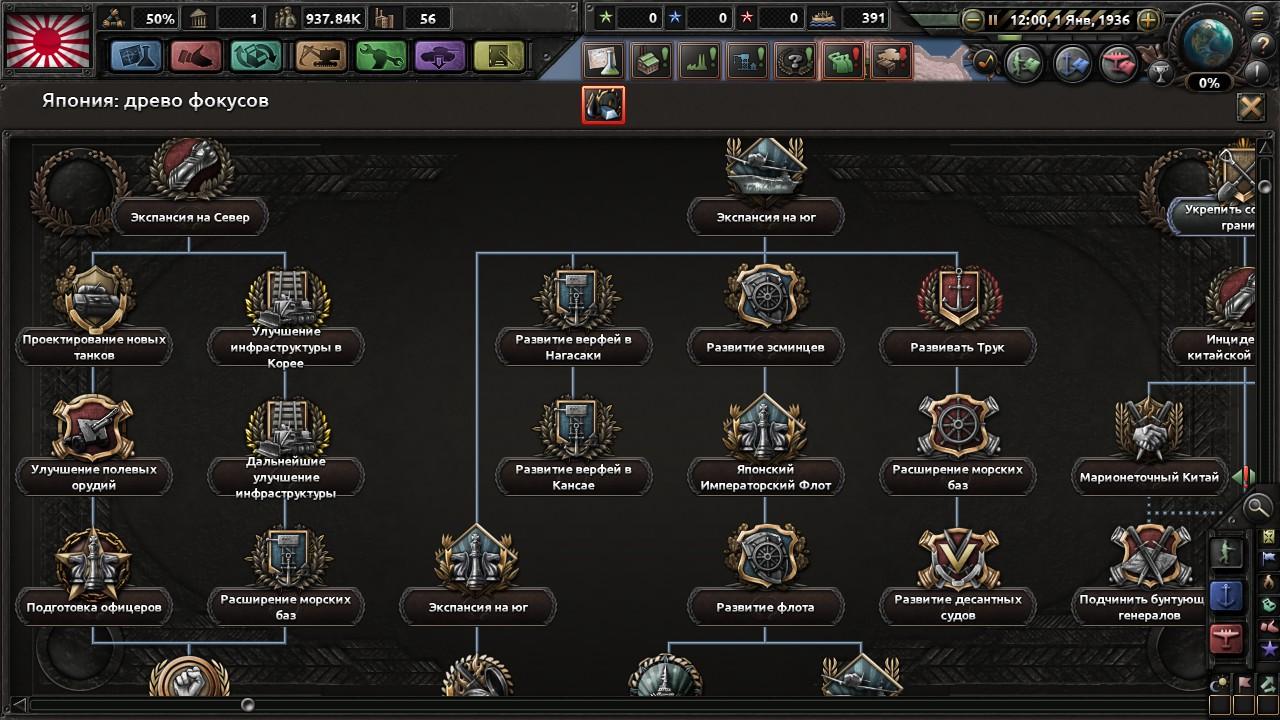1280x720 pixels.
Task: Click the 'Экспансия на Север' focus button
Action: pyautogui.click(x=190, y=217)
